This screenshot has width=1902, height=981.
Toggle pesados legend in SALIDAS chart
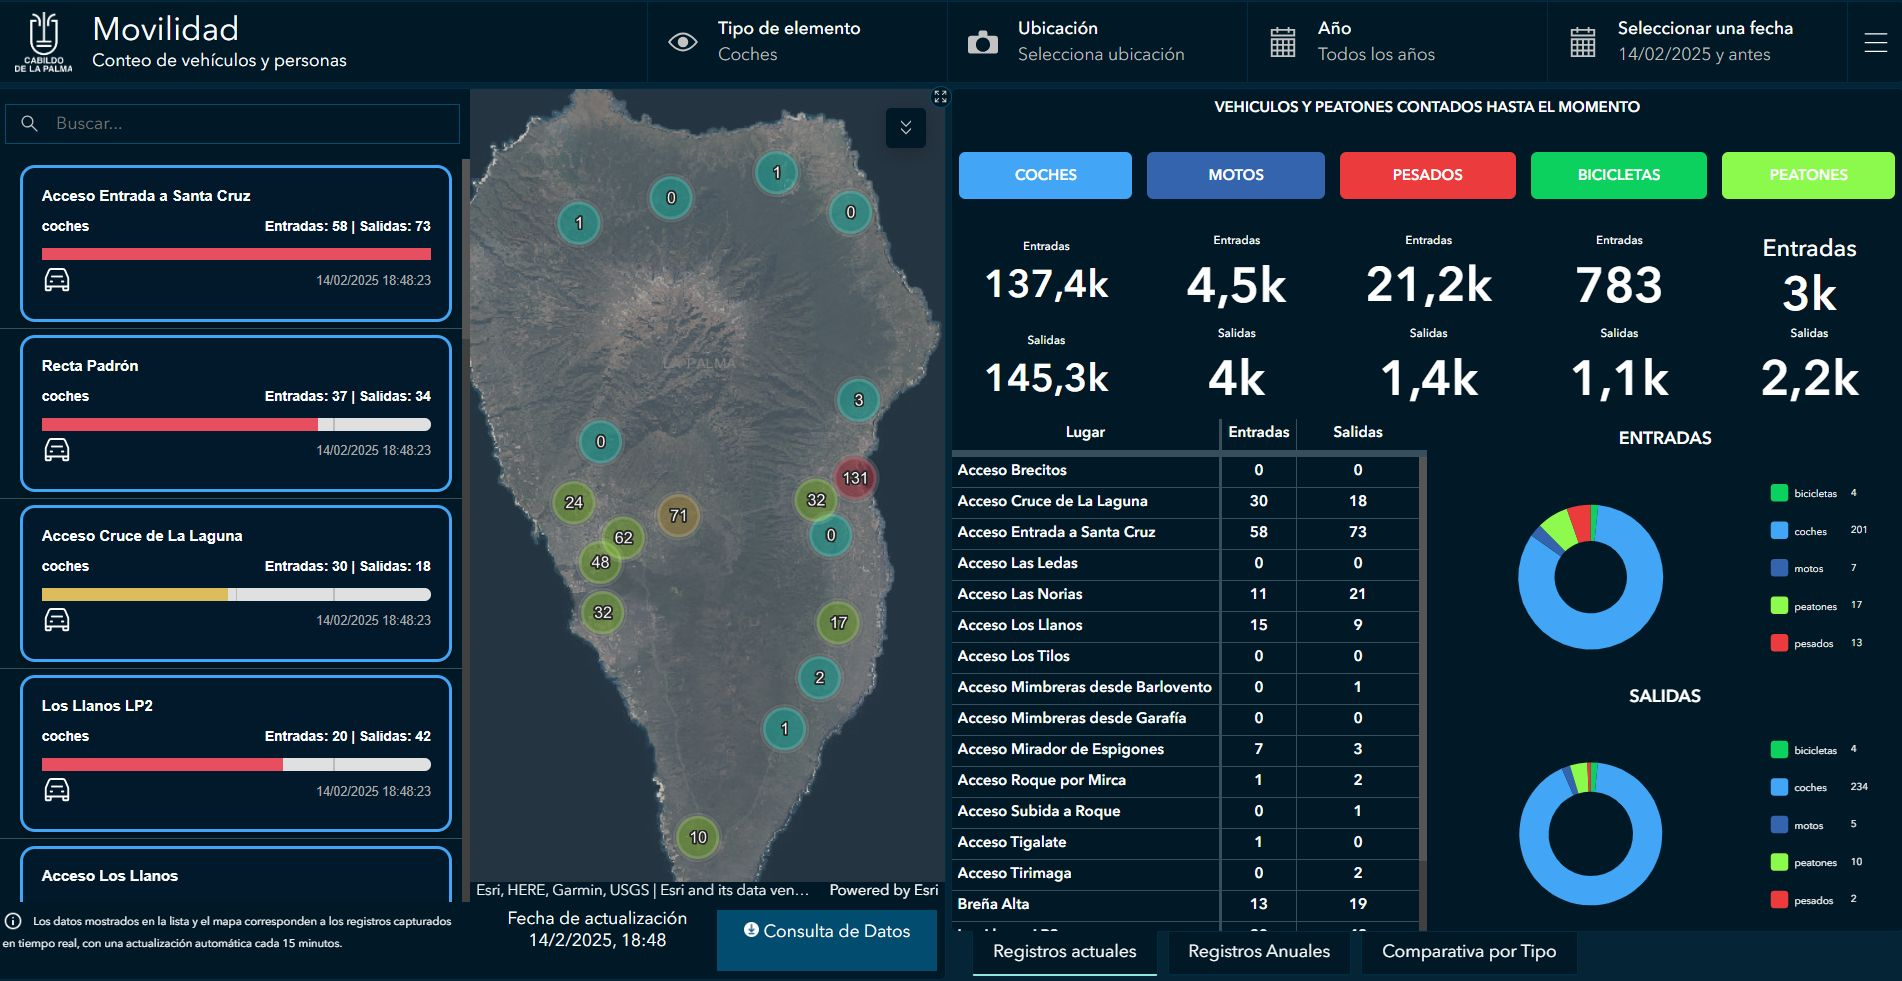1780,900
